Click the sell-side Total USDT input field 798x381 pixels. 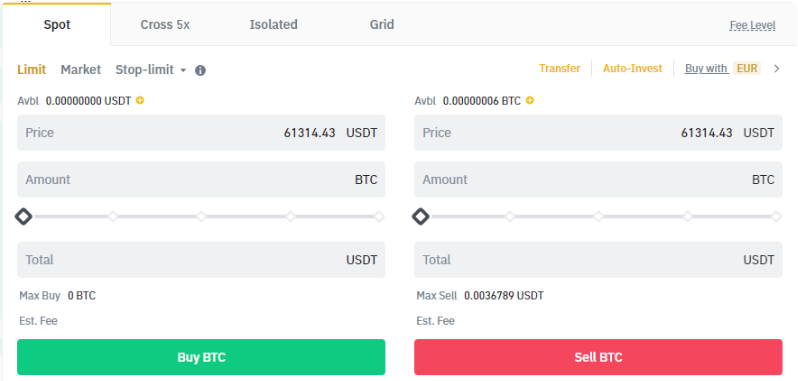pos(598,260)
